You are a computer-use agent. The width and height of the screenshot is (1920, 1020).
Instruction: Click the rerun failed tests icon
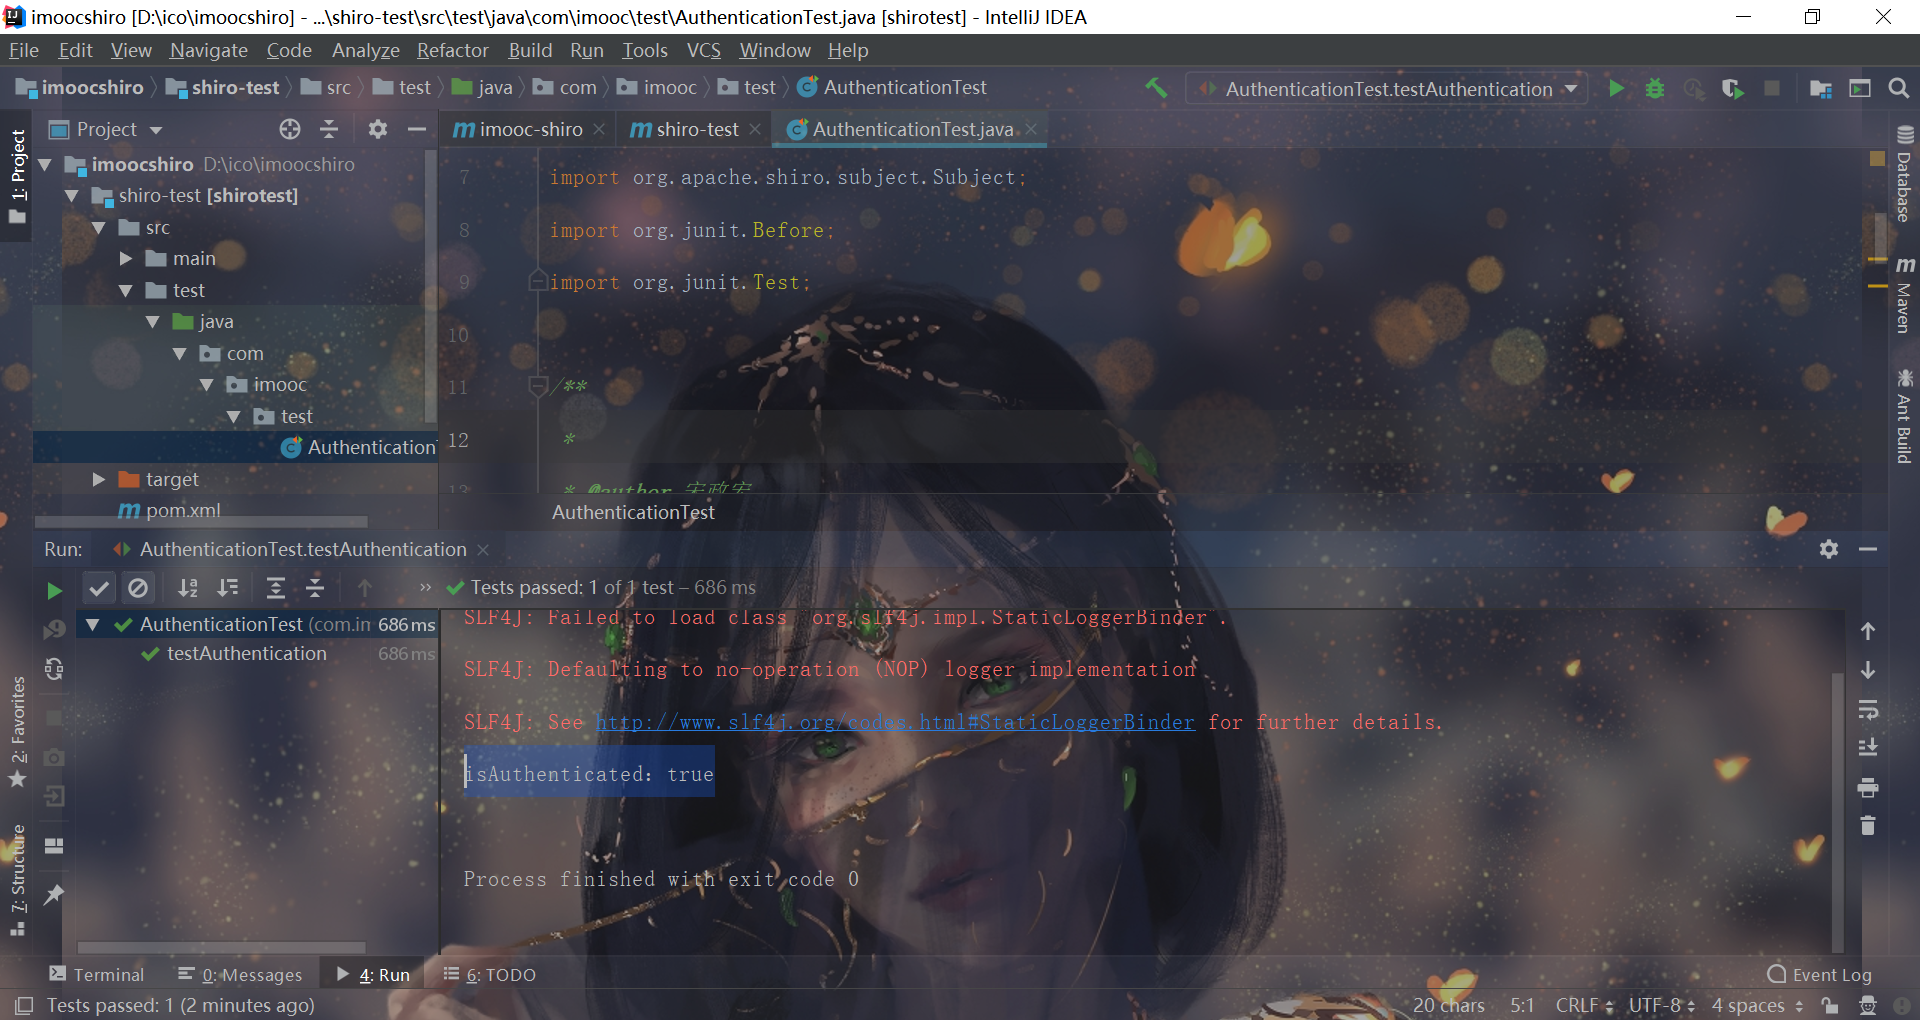54,629
